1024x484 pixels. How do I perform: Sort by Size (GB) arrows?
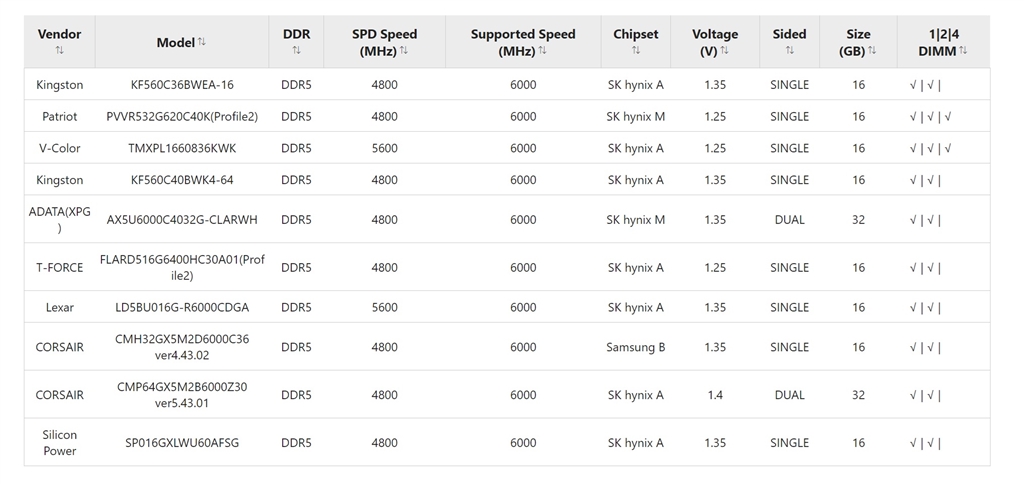click(x=872, y=50)
